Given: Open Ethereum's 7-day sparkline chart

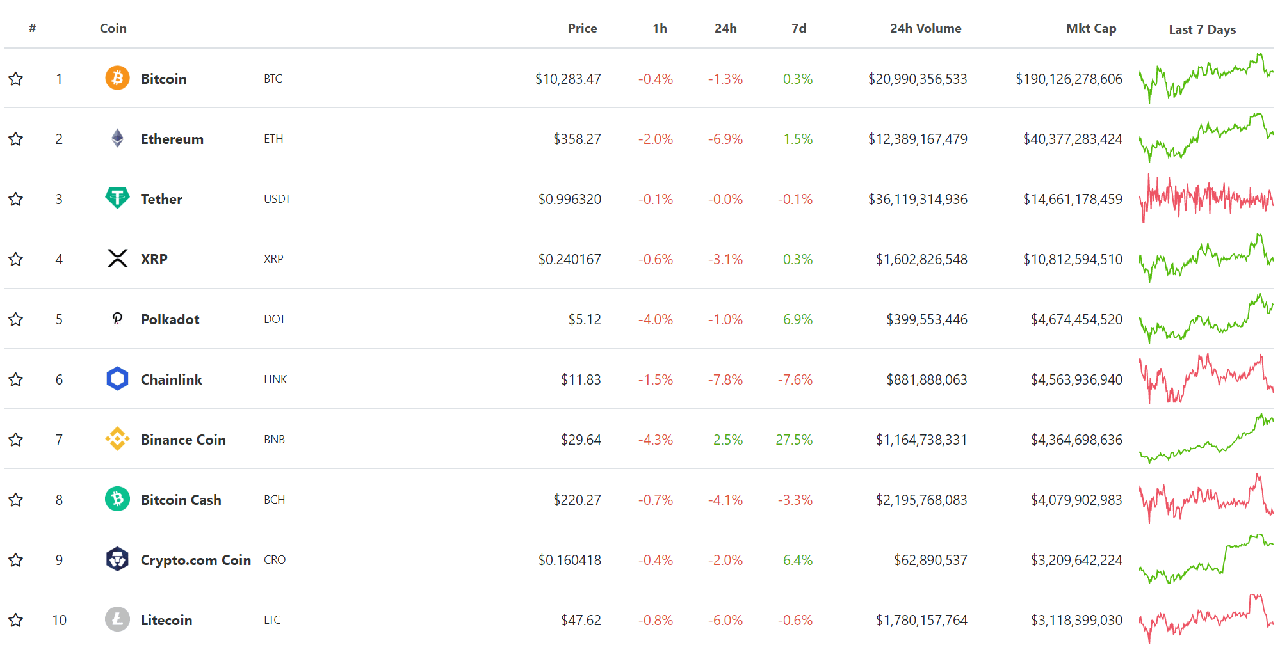Looking at the screenshot, I should tap(1206, 138).
